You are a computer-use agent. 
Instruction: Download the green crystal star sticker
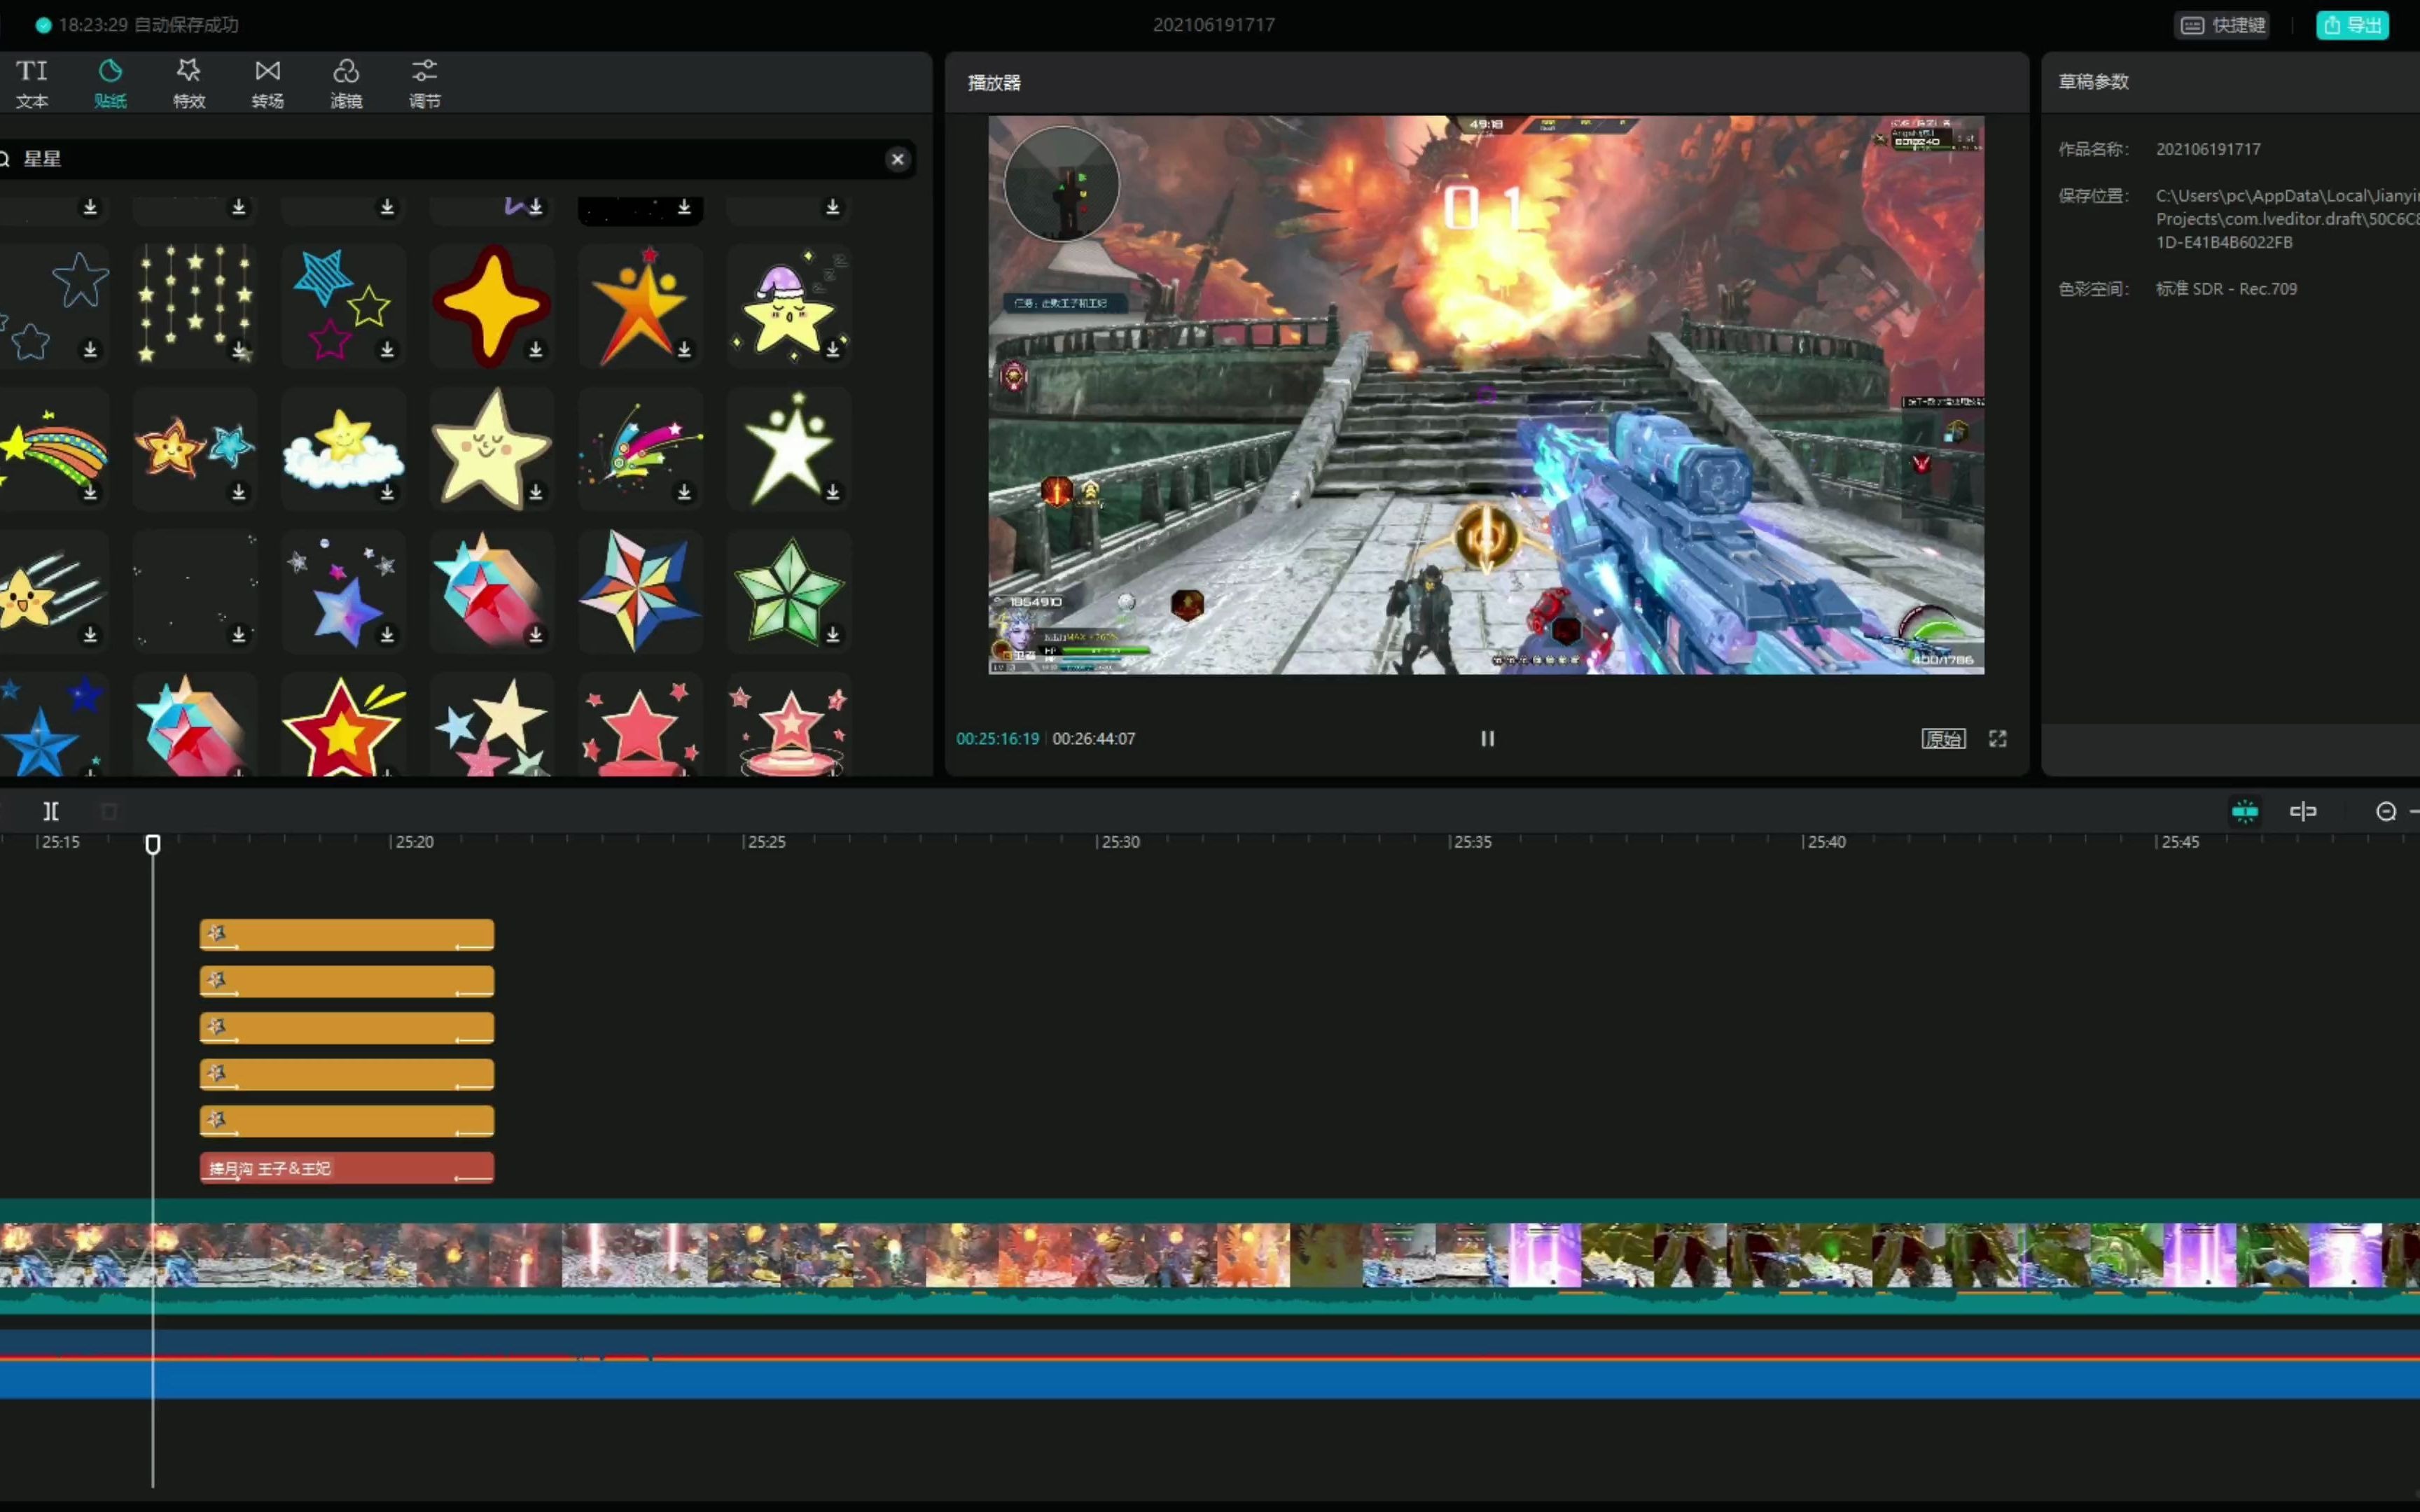tap(833, 635)
